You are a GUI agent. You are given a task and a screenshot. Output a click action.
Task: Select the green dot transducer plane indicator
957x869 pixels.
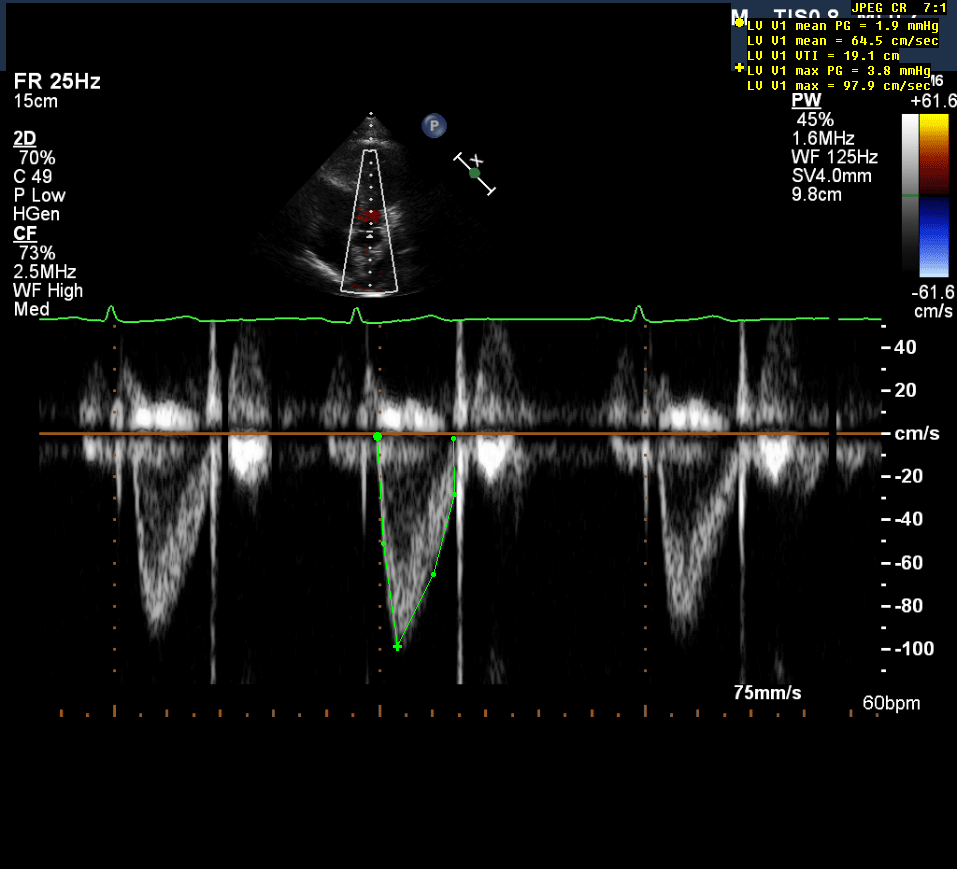pos(475,173)
